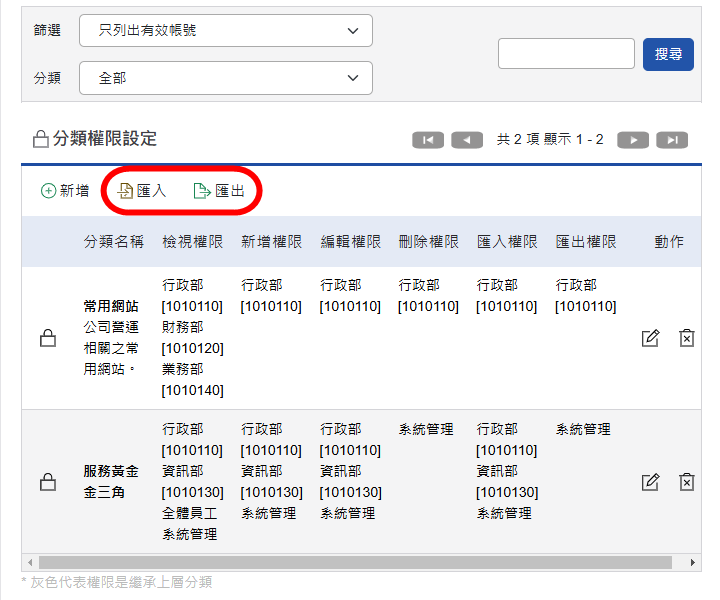Click the 刪除權限 column header
Viewport: 720px width, 600px height.
pos(429,241)
